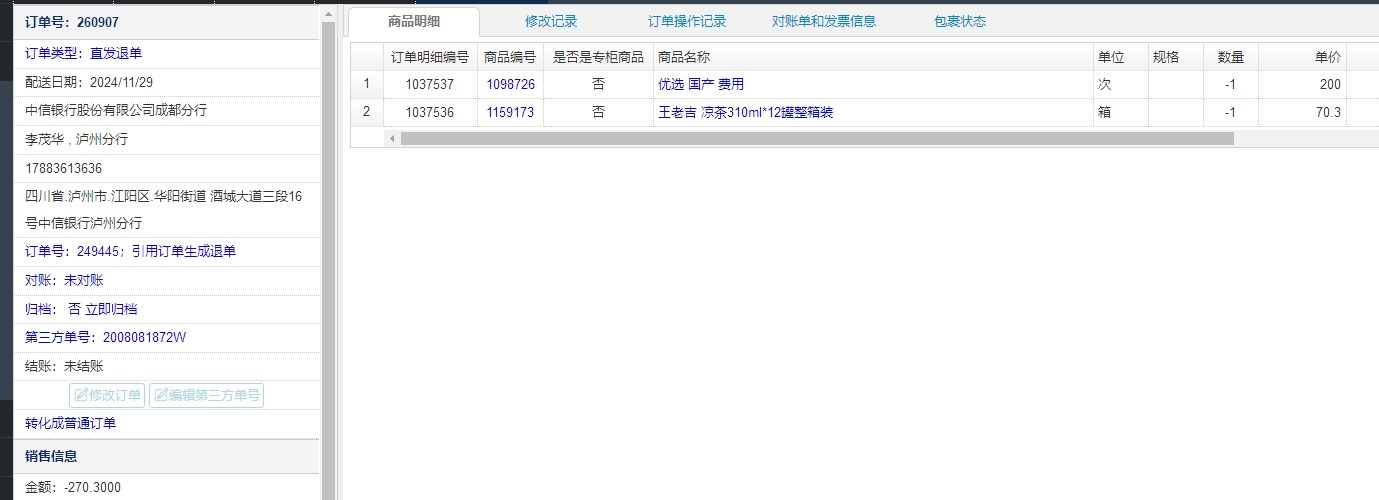This screenshot has height=500, width=1379.
Task: Switch to the 修改记录 tab
Action: click(x=551, y=21)
